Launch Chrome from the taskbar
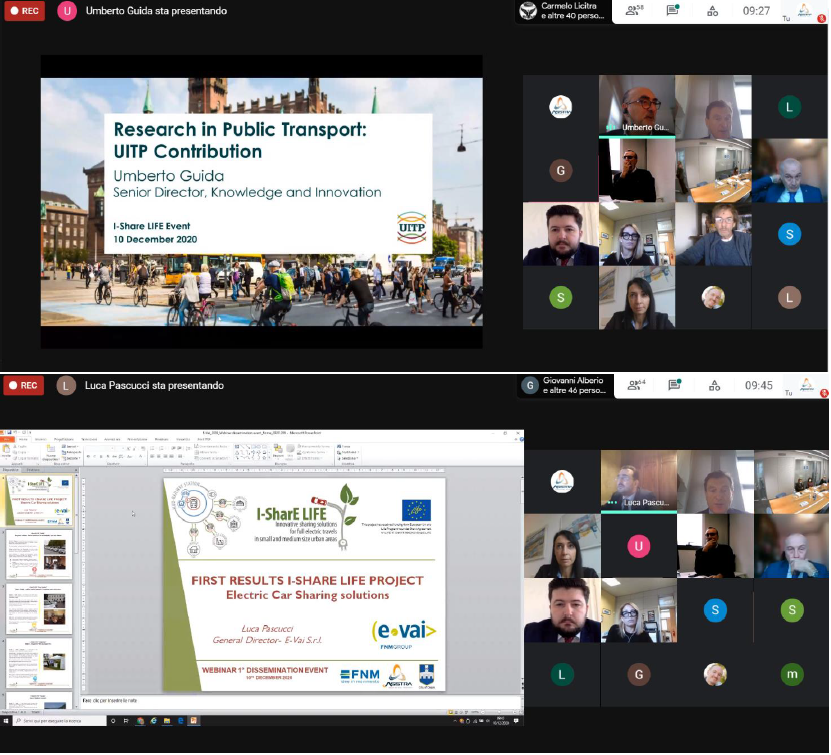Screen dimensions: 831x755 pyautogui.click(x=140, y=721)
